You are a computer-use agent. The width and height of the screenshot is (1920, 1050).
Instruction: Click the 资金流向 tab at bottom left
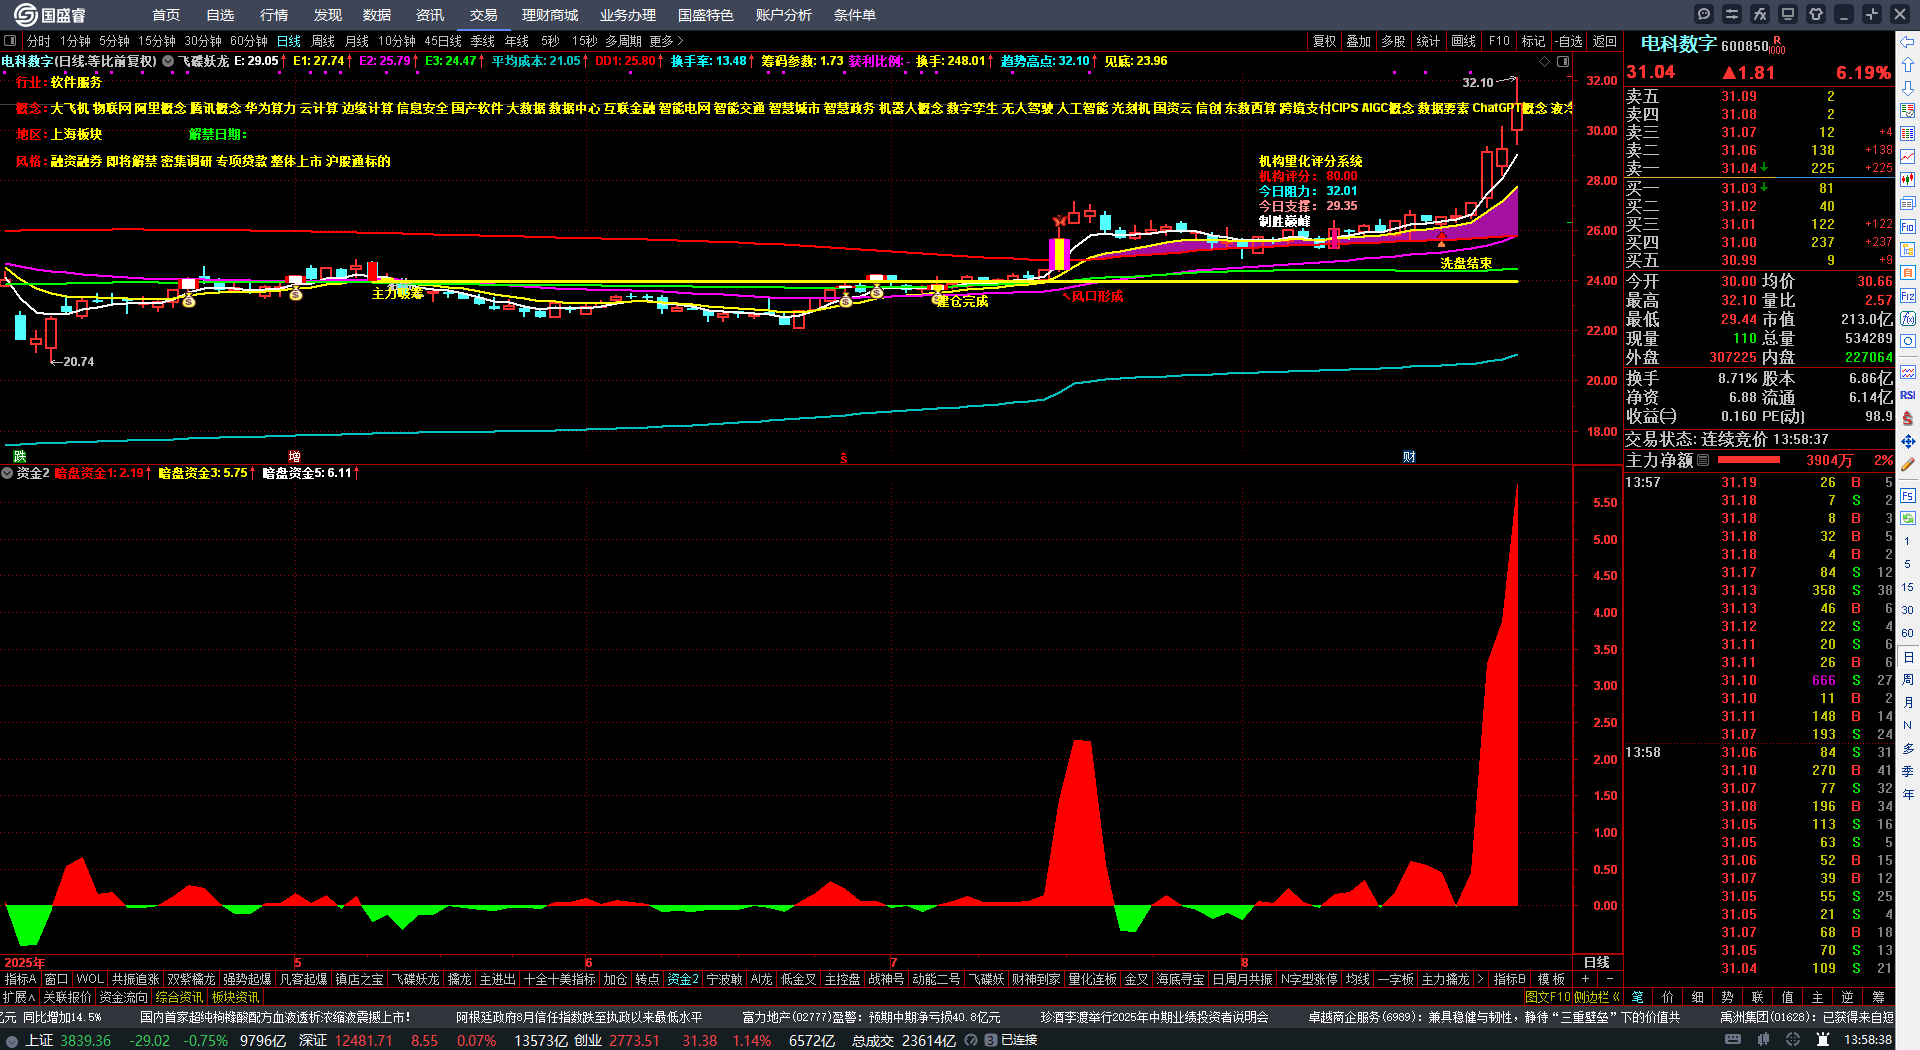123,997
